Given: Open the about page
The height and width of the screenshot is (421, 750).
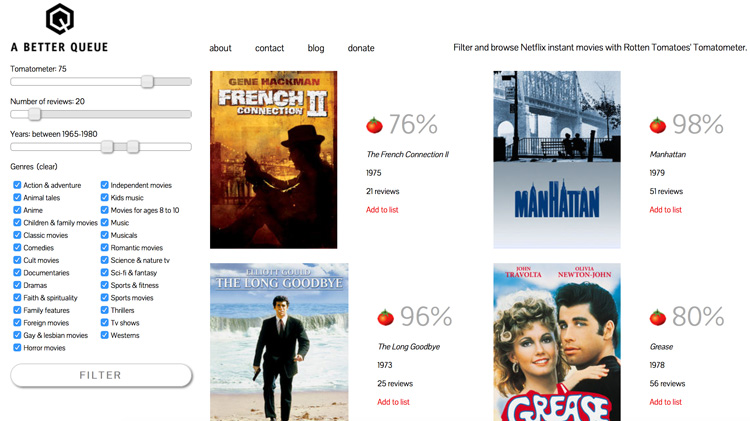Looking at the screenshot, I should (220, 48).
